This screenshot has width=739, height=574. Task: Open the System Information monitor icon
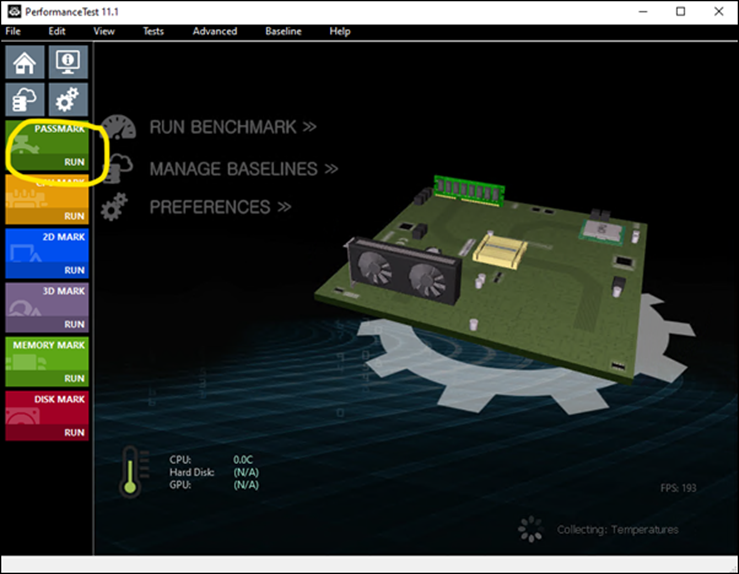tap(68, 62)
